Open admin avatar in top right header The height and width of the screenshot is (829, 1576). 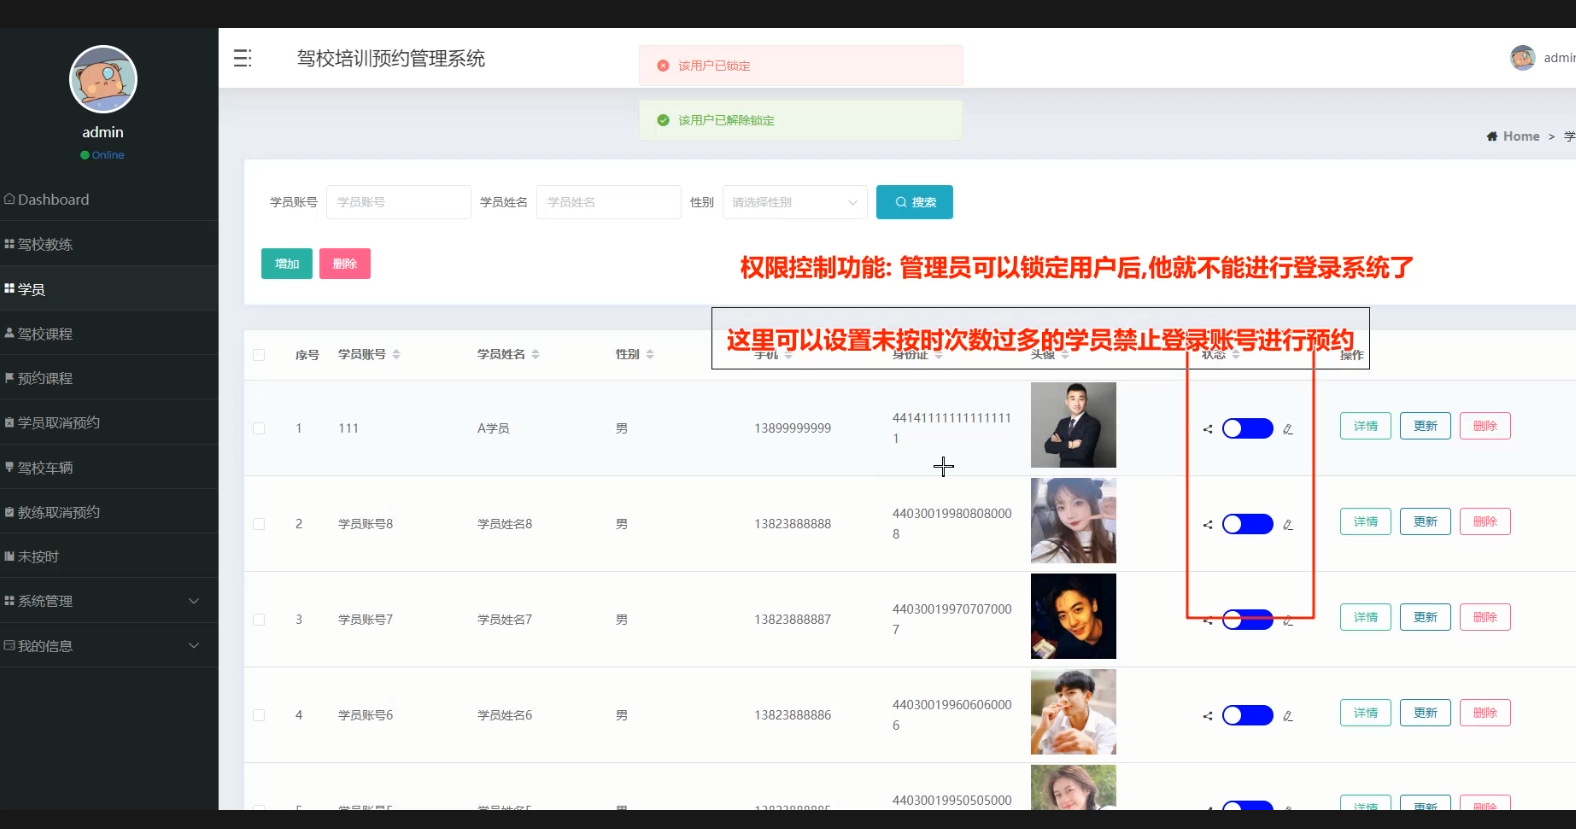(x=1523, y=58)
